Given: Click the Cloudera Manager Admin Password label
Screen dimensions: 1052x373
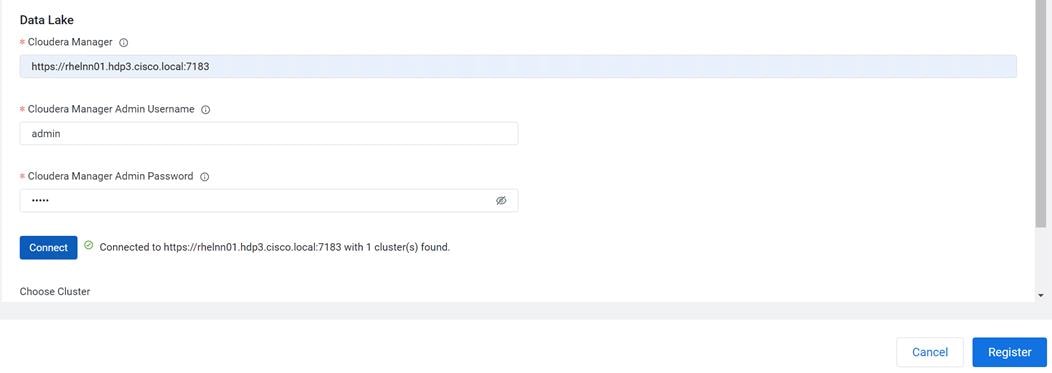Looking at the screenshot, I should tap(110, 176).
